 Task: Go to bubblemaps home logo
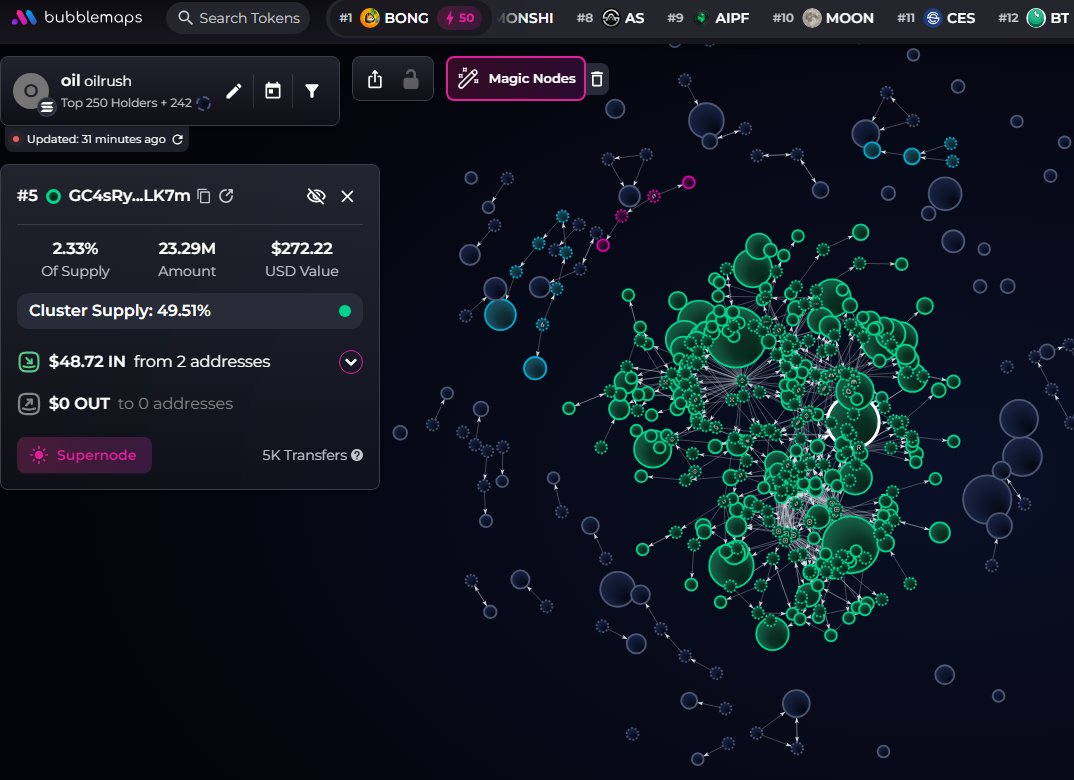pyautogui.click(x=78, y=18)
